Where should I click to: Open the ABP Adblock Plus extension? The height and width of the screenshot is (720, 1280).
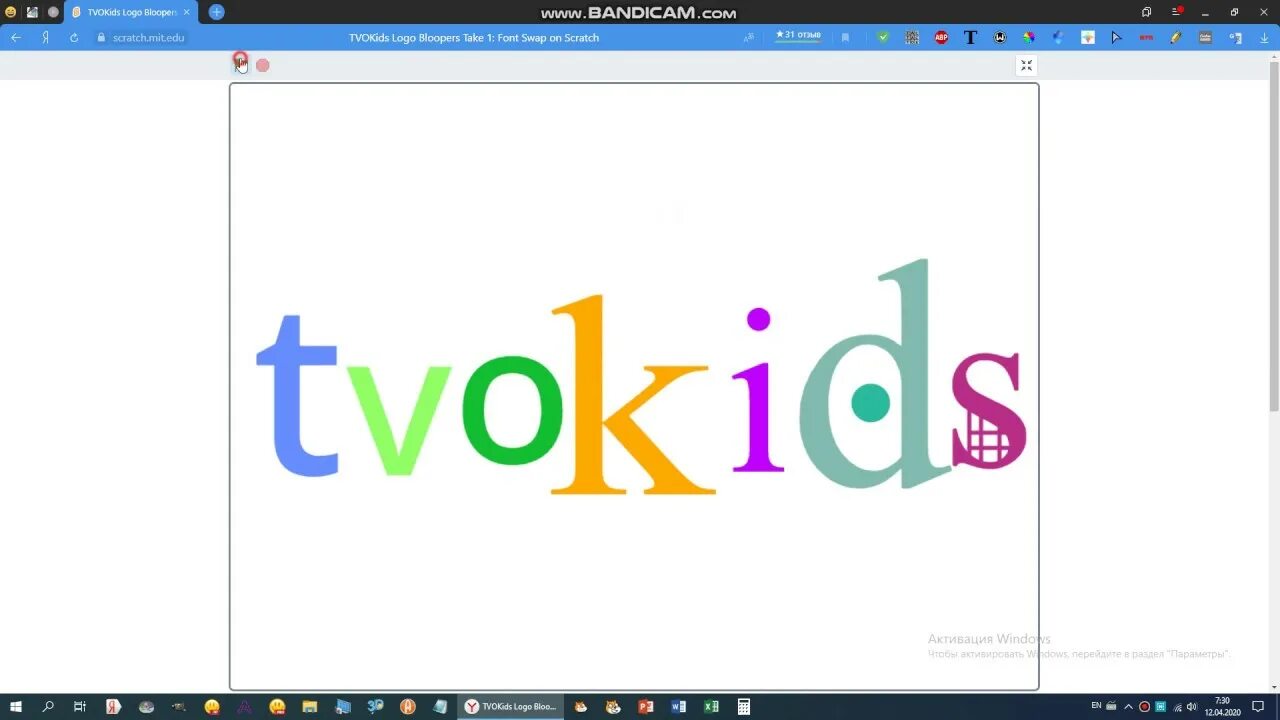(941, 38)
